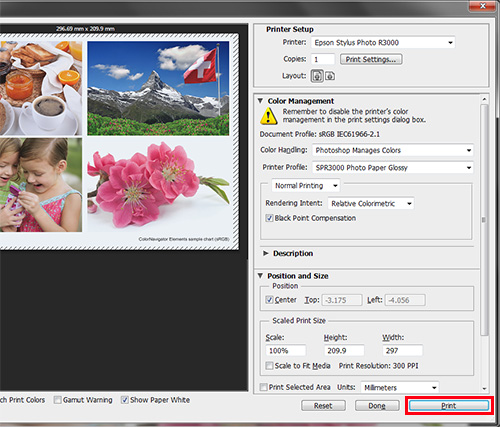The height and width of the screenshot is (427, 500).
Task: Collapse the Position and Size section
Action: (x=260, y=276)
